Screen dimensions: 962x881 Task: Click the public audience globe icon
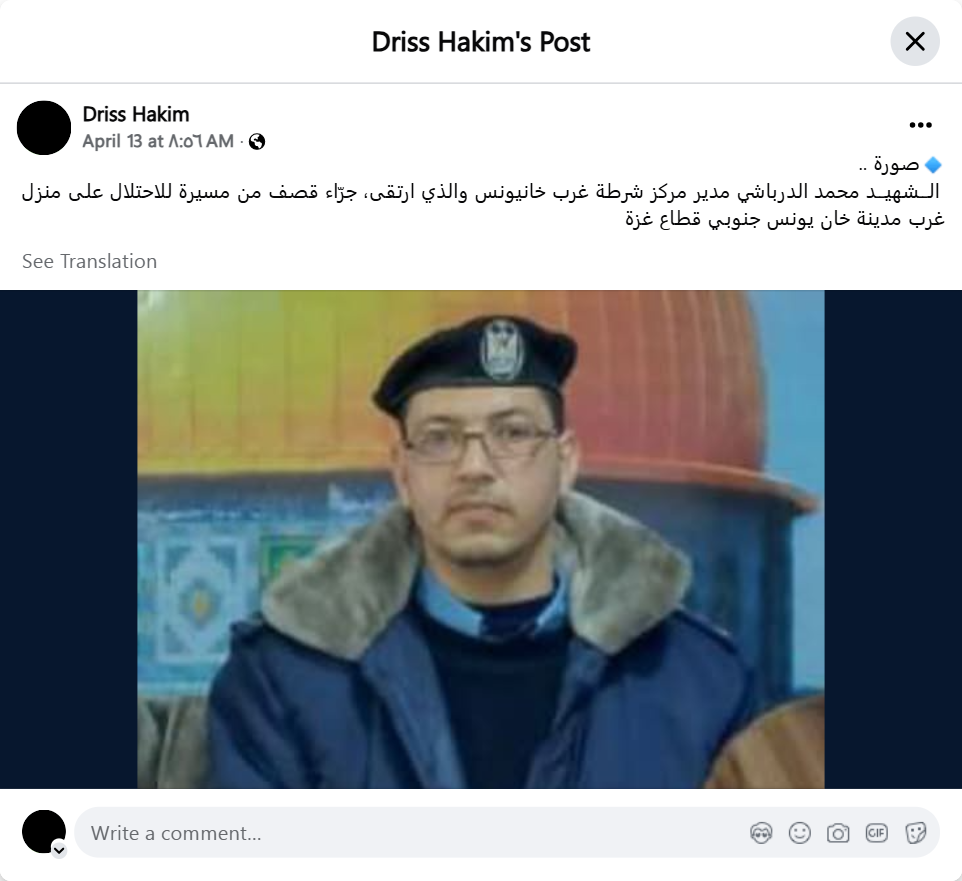[257, 142]
